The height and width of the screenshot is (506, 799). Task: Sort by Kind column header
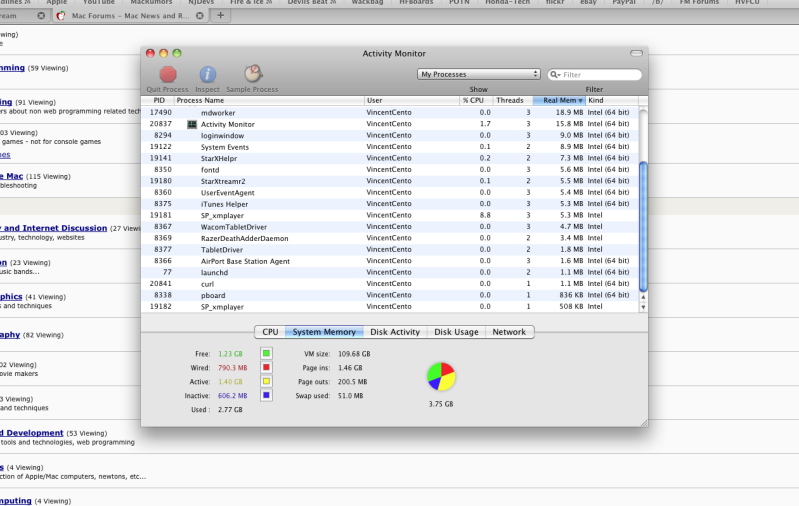[611, 100]
